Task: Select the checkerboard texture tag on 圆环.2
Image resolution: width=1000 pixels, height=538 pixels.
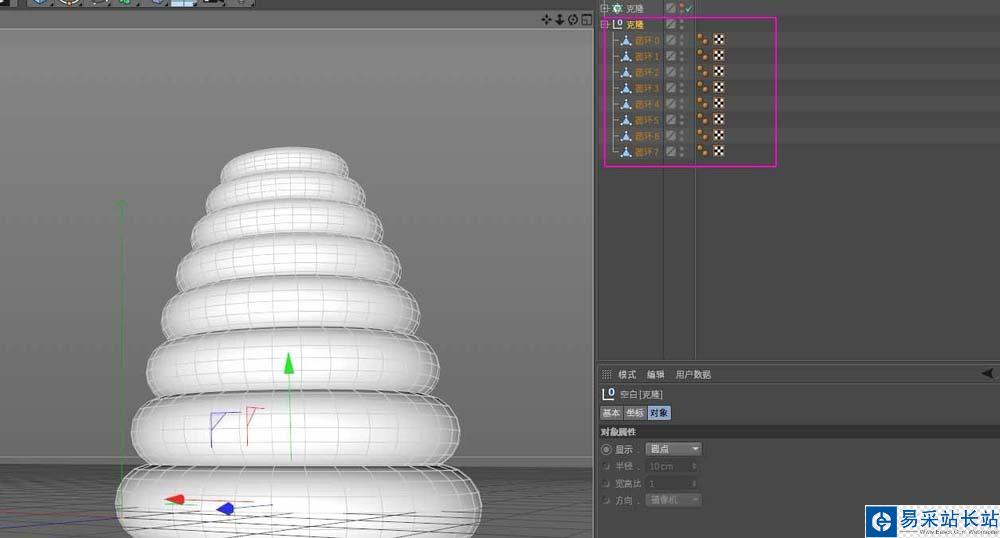Action: (x=719, y=71)
